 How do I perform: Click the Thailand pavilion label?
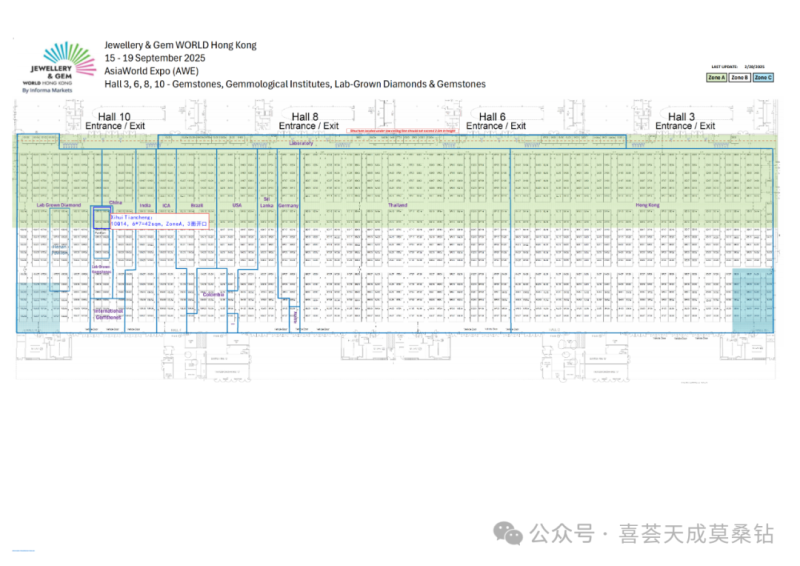(397, 205)
